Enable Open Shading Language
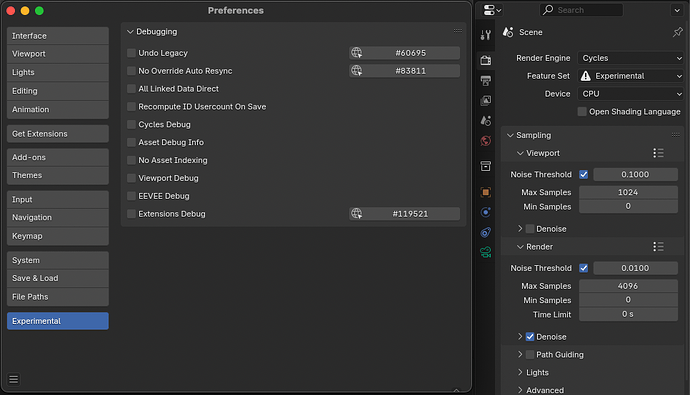Screen dimensions: 690x395 pyautogui.click(x=582, y=112)
